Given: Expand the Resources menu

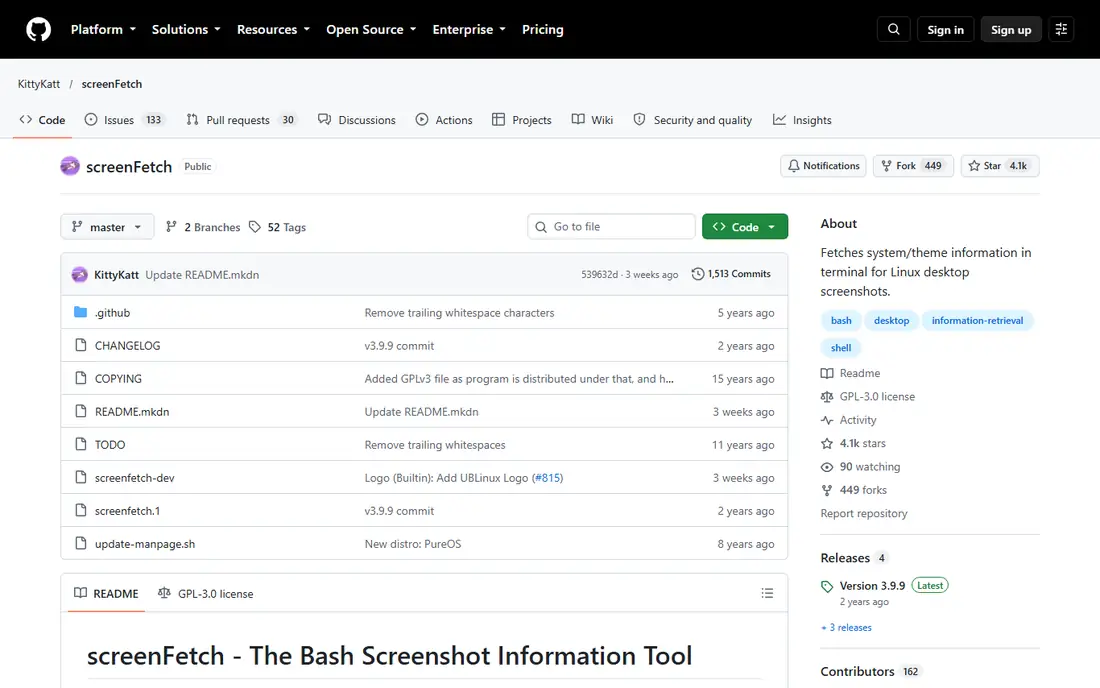Looking at the screenshot, I should (x=273, y=29).
